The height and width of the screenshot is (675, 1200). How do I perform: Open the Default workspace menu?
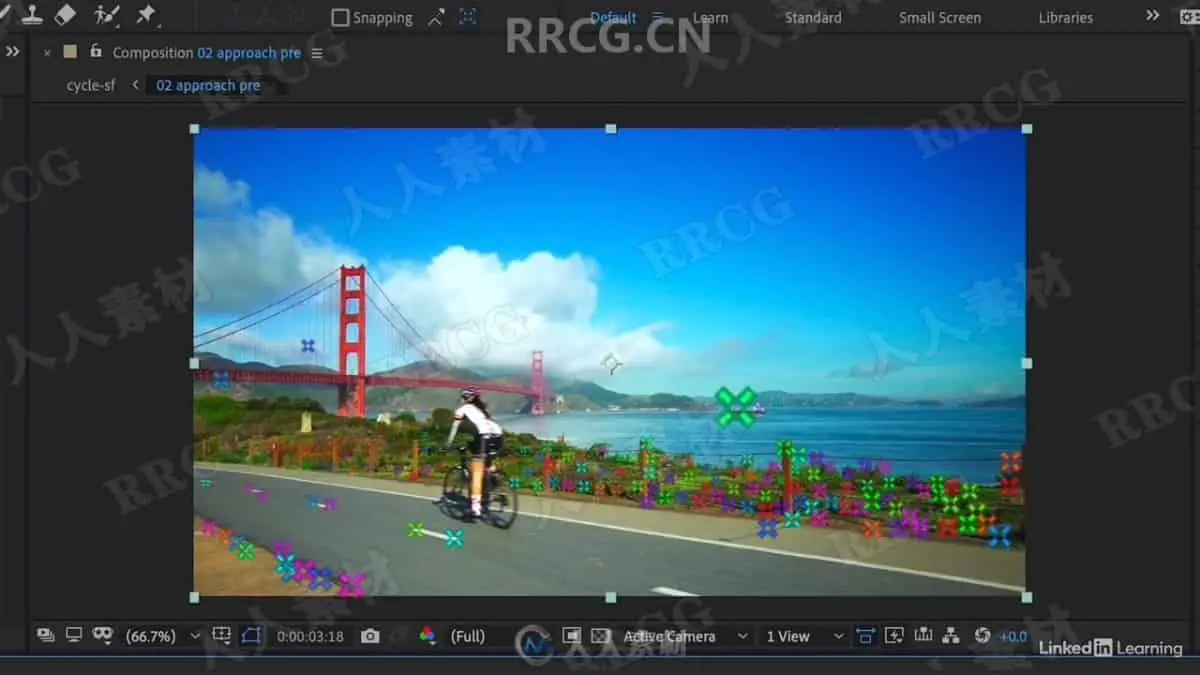658,18
